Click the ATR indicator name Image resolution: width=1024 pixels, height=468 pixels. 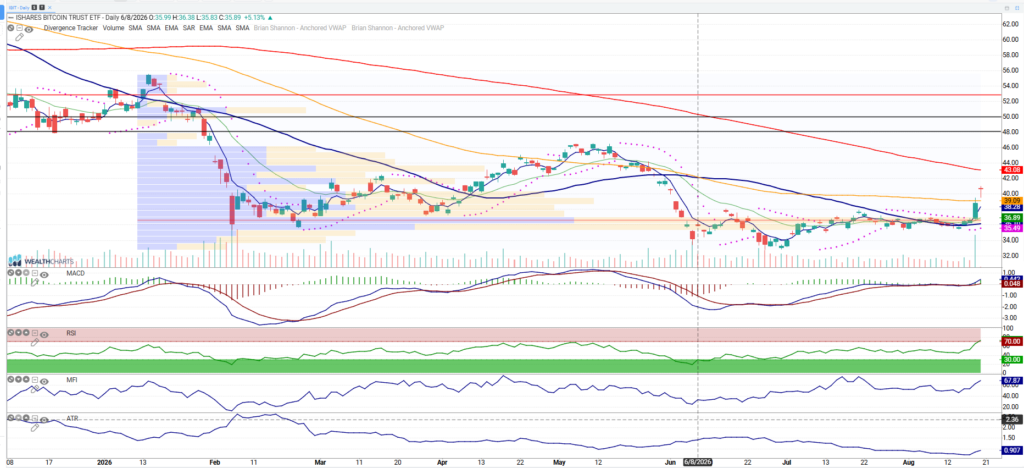pos(72,418)
